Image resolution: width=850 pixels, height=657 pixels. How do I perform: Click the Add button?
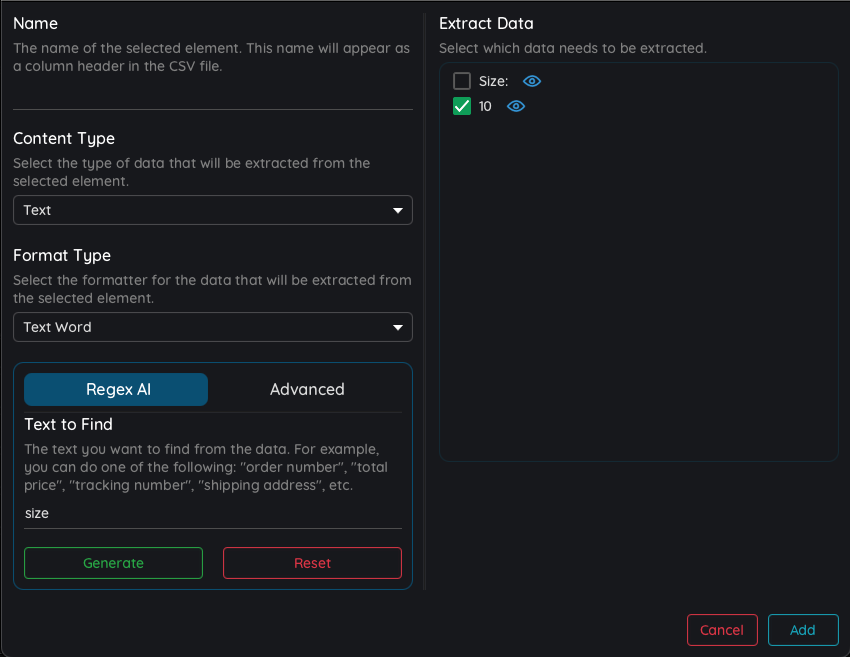click(803, 630)
